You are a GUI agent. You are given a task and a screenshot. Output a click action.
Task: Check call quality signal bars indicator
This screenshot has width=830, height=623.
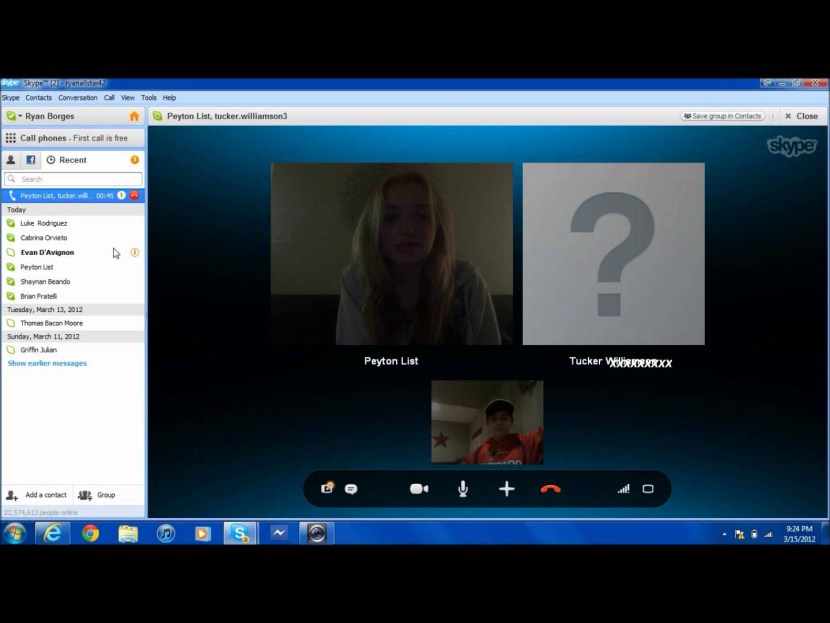click(622, 489)
